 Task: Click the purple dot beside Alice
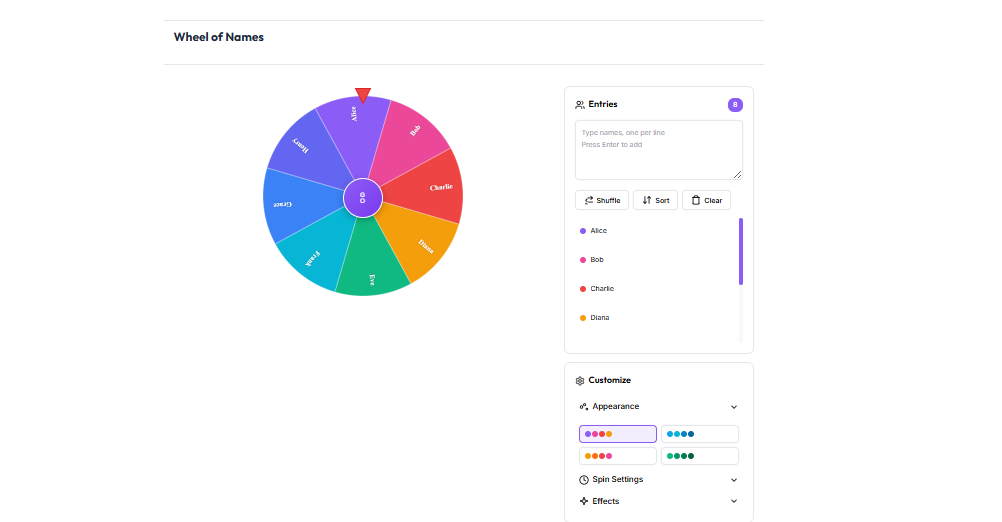pos(583,231)
